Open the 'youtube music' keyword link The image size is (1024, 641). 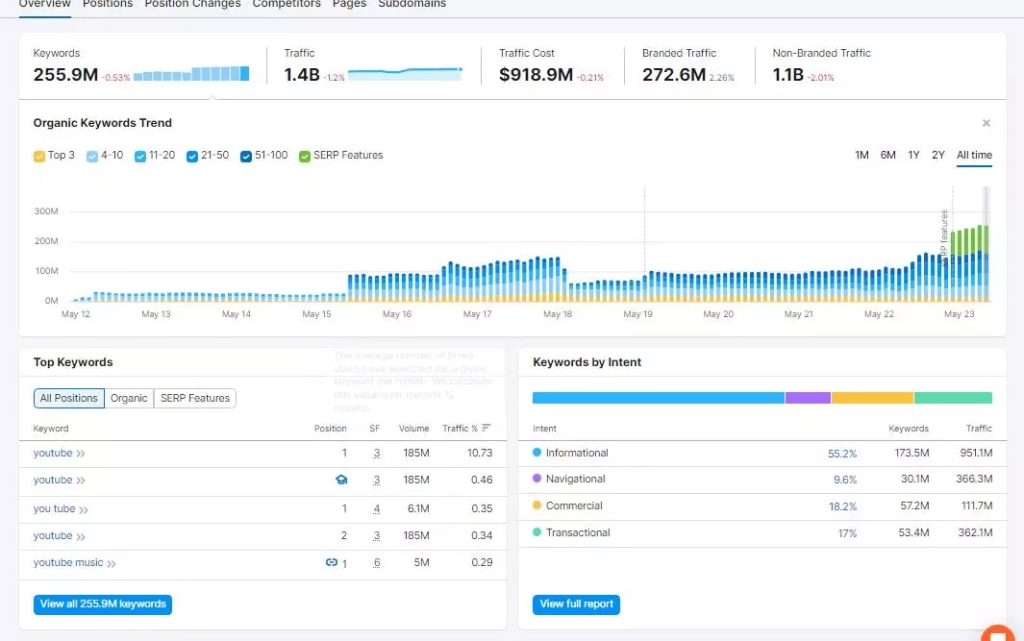coord(68,562)
